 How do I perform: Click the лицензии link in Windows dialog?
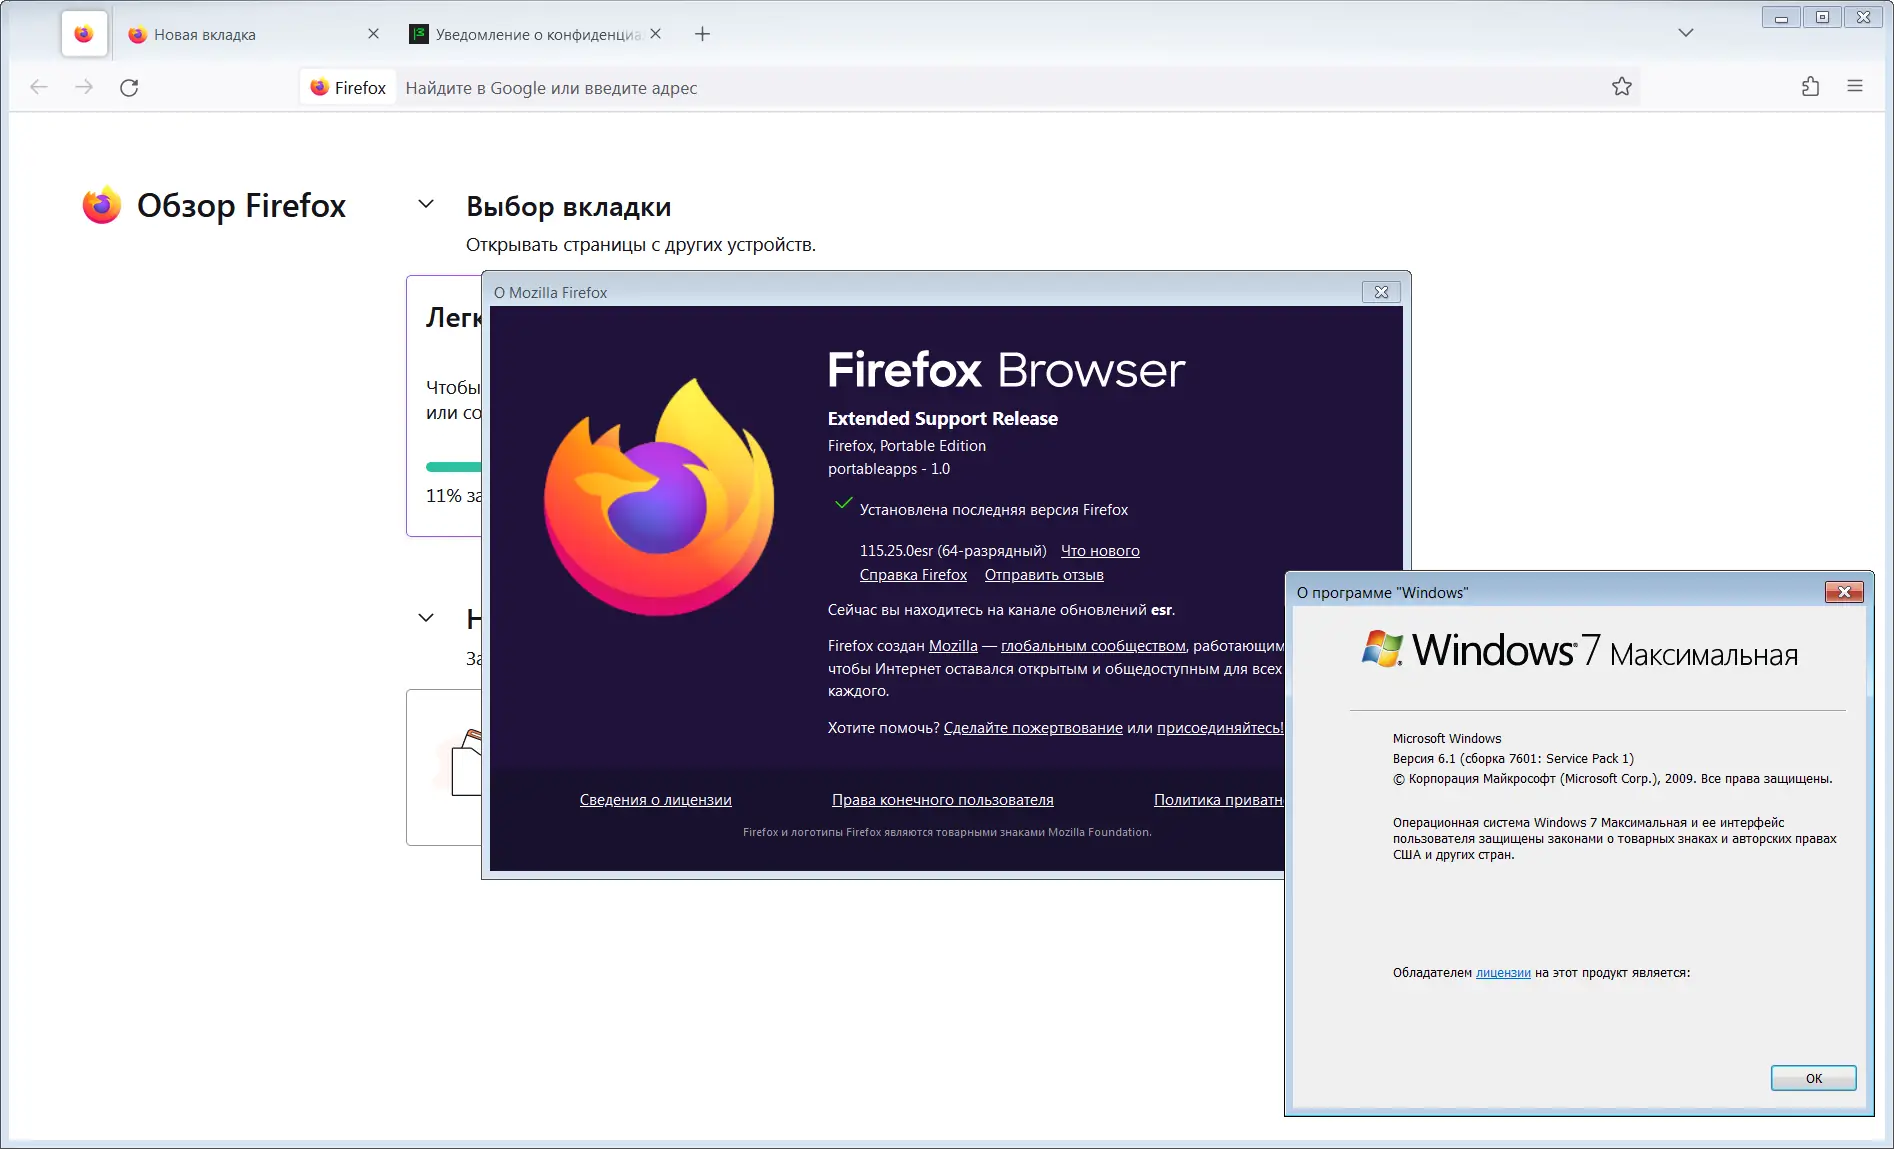1501,971
